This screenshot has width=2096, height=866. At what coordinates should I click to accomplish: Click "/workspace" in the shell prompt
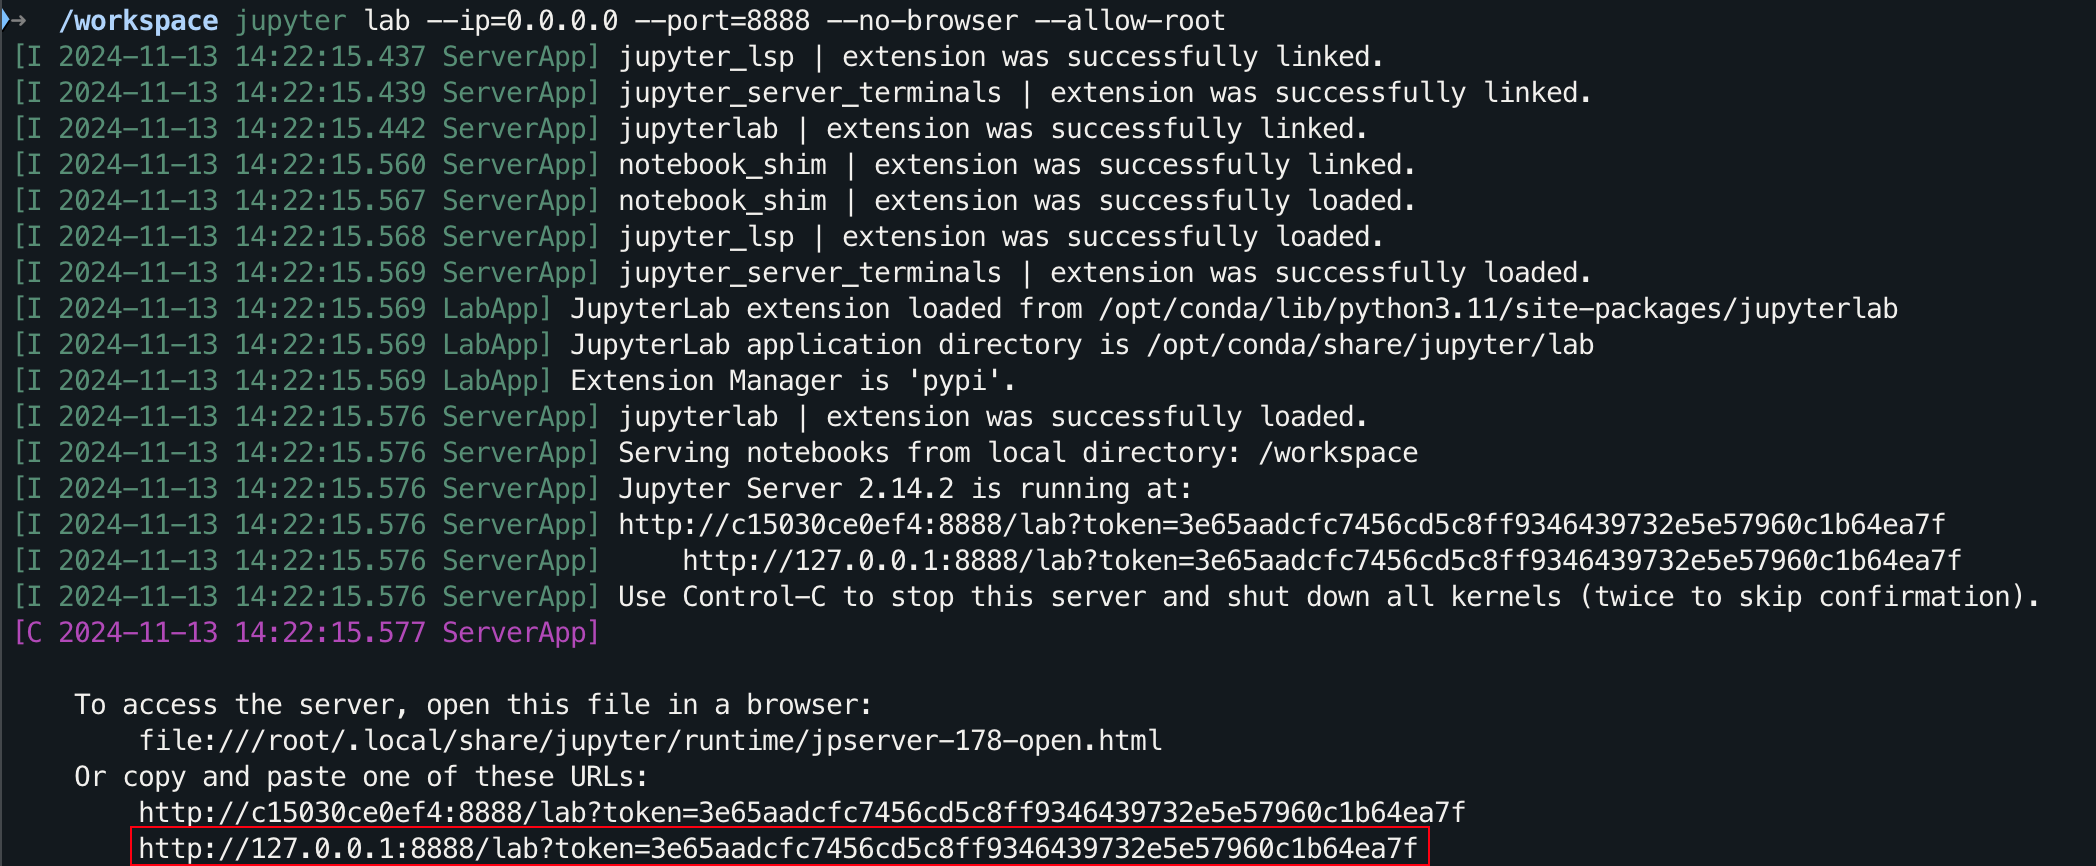click(138, 20)
